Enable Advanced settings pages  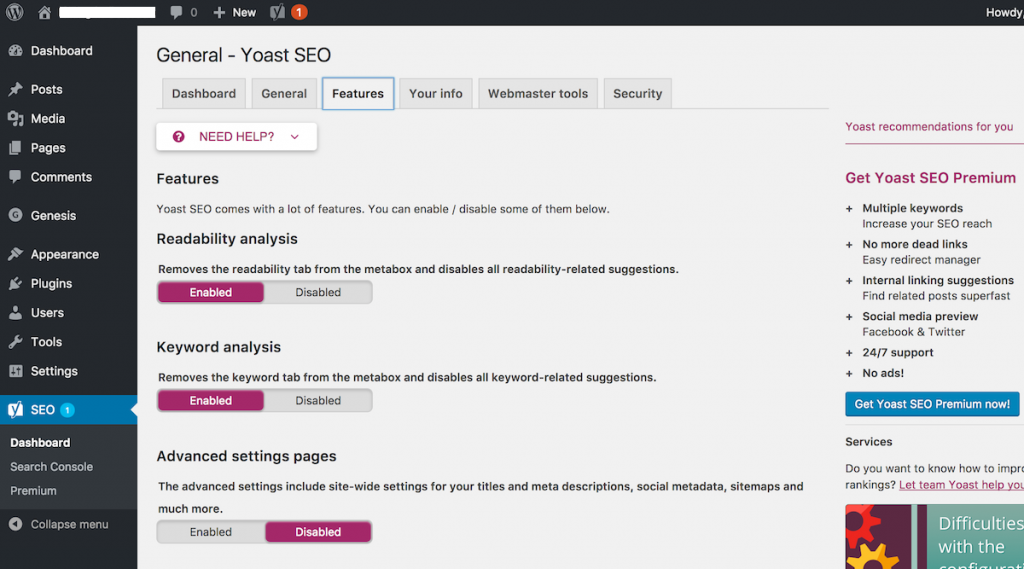coord(211,532)
